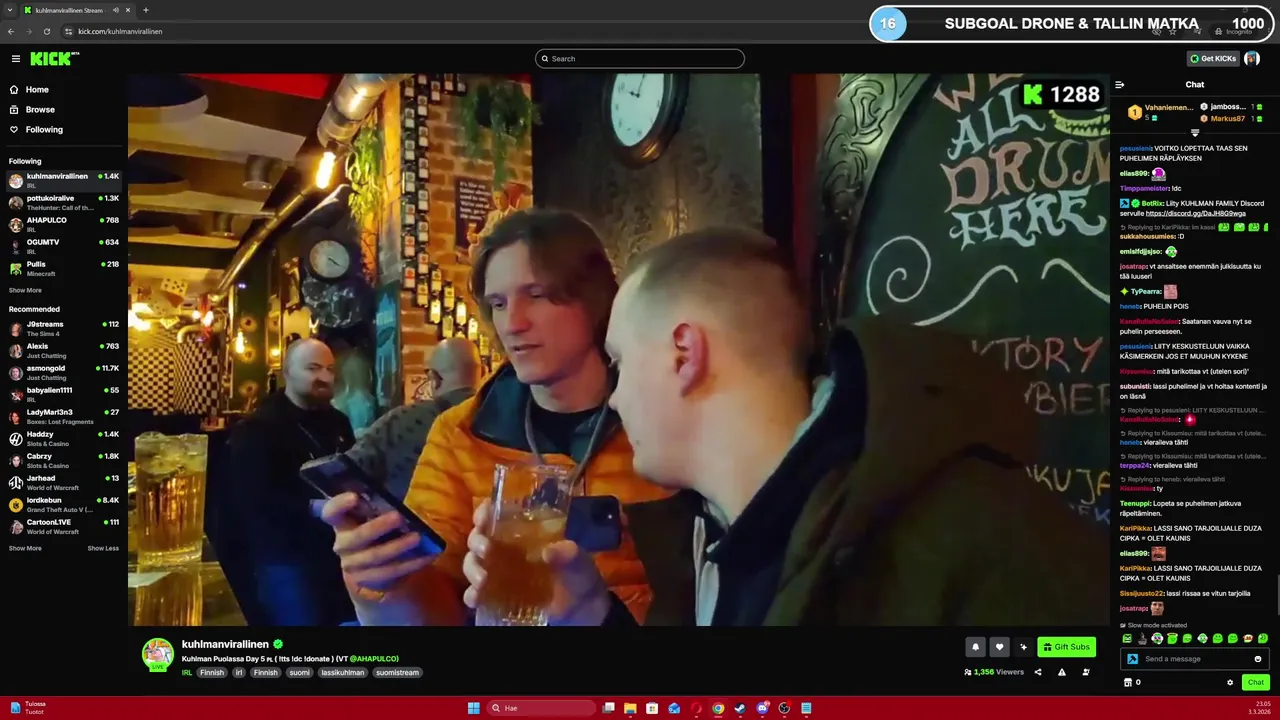Image resolution: width=1280 pixels, height=720 pixels.
Task: Open Following in the sidebar
Action: click(44, 130)
